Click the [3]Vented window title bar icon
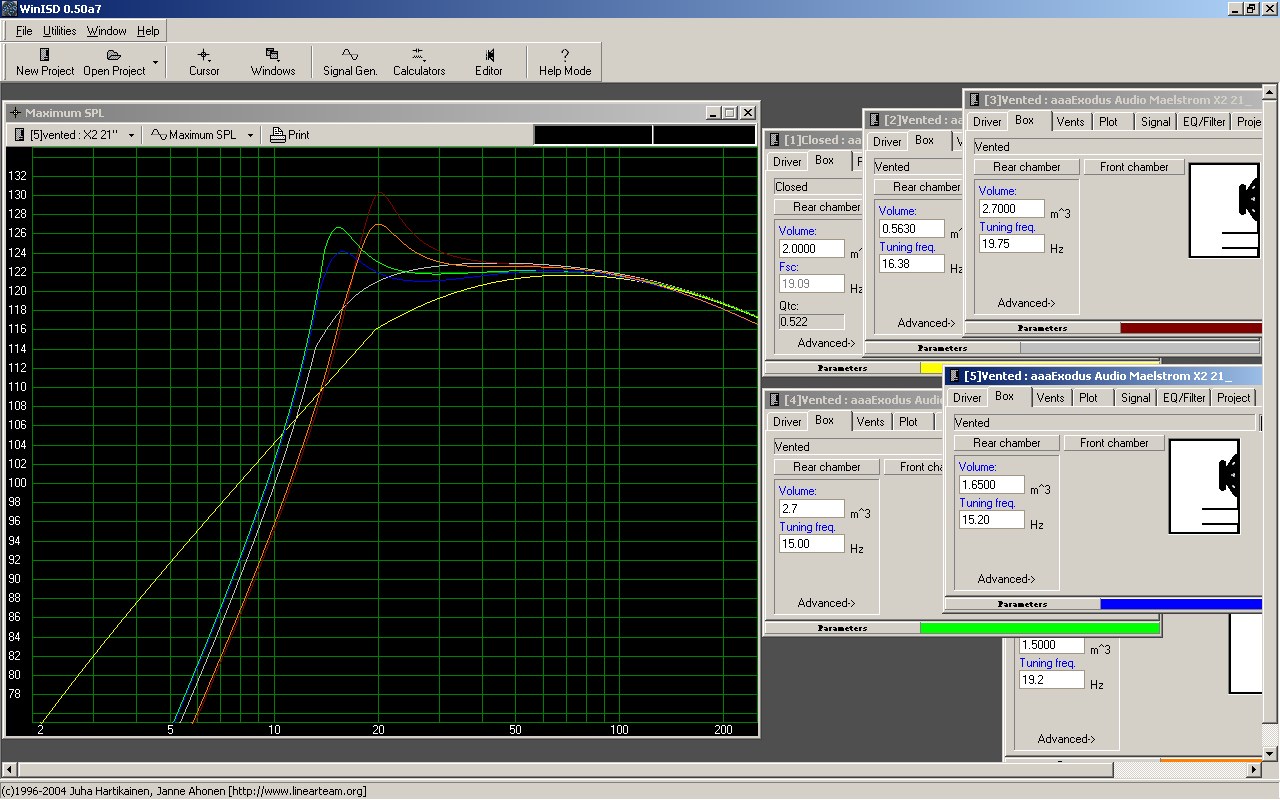Viewport: 1280px width, 800px height. click(974, 99)
